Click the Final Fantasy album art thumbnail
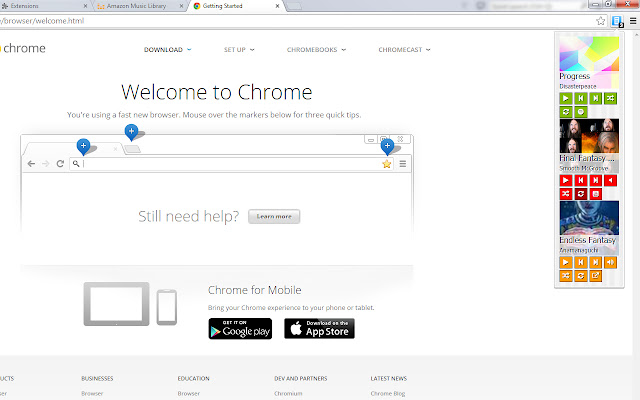The image size is (640, 400). click(x=589, y=136)
